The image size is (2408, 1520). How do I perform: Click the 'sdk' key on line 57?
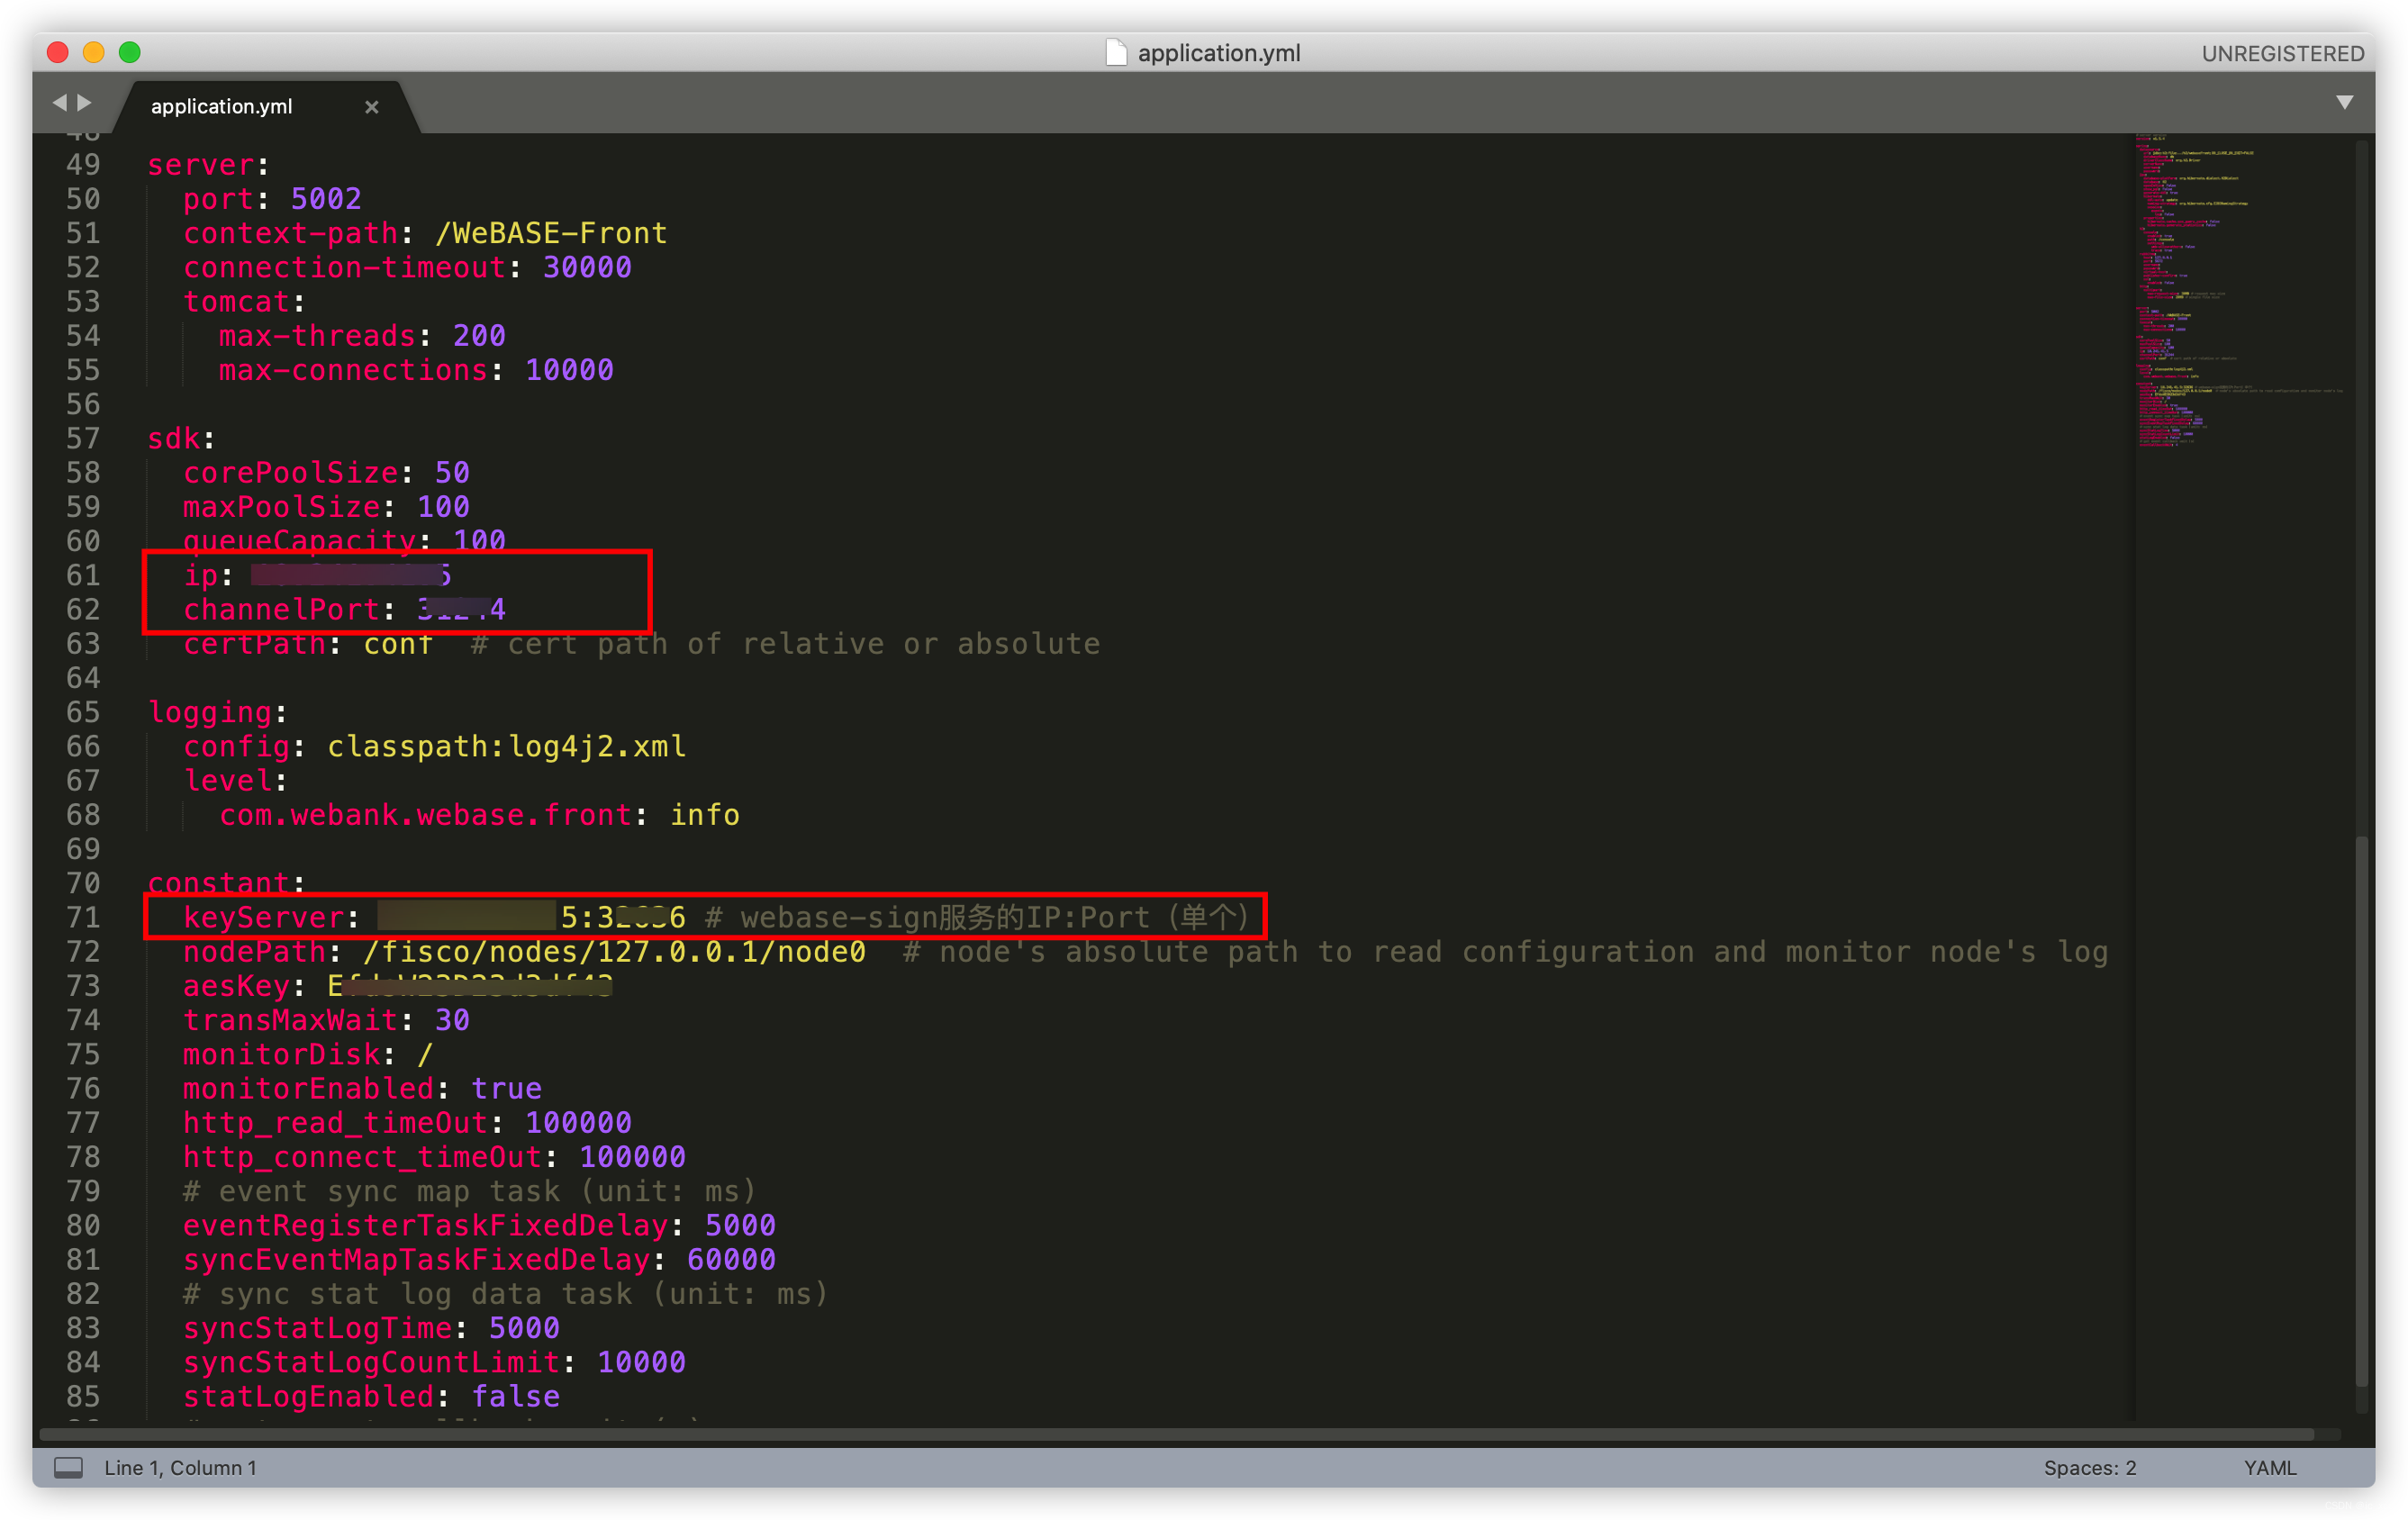pos(174,438)
